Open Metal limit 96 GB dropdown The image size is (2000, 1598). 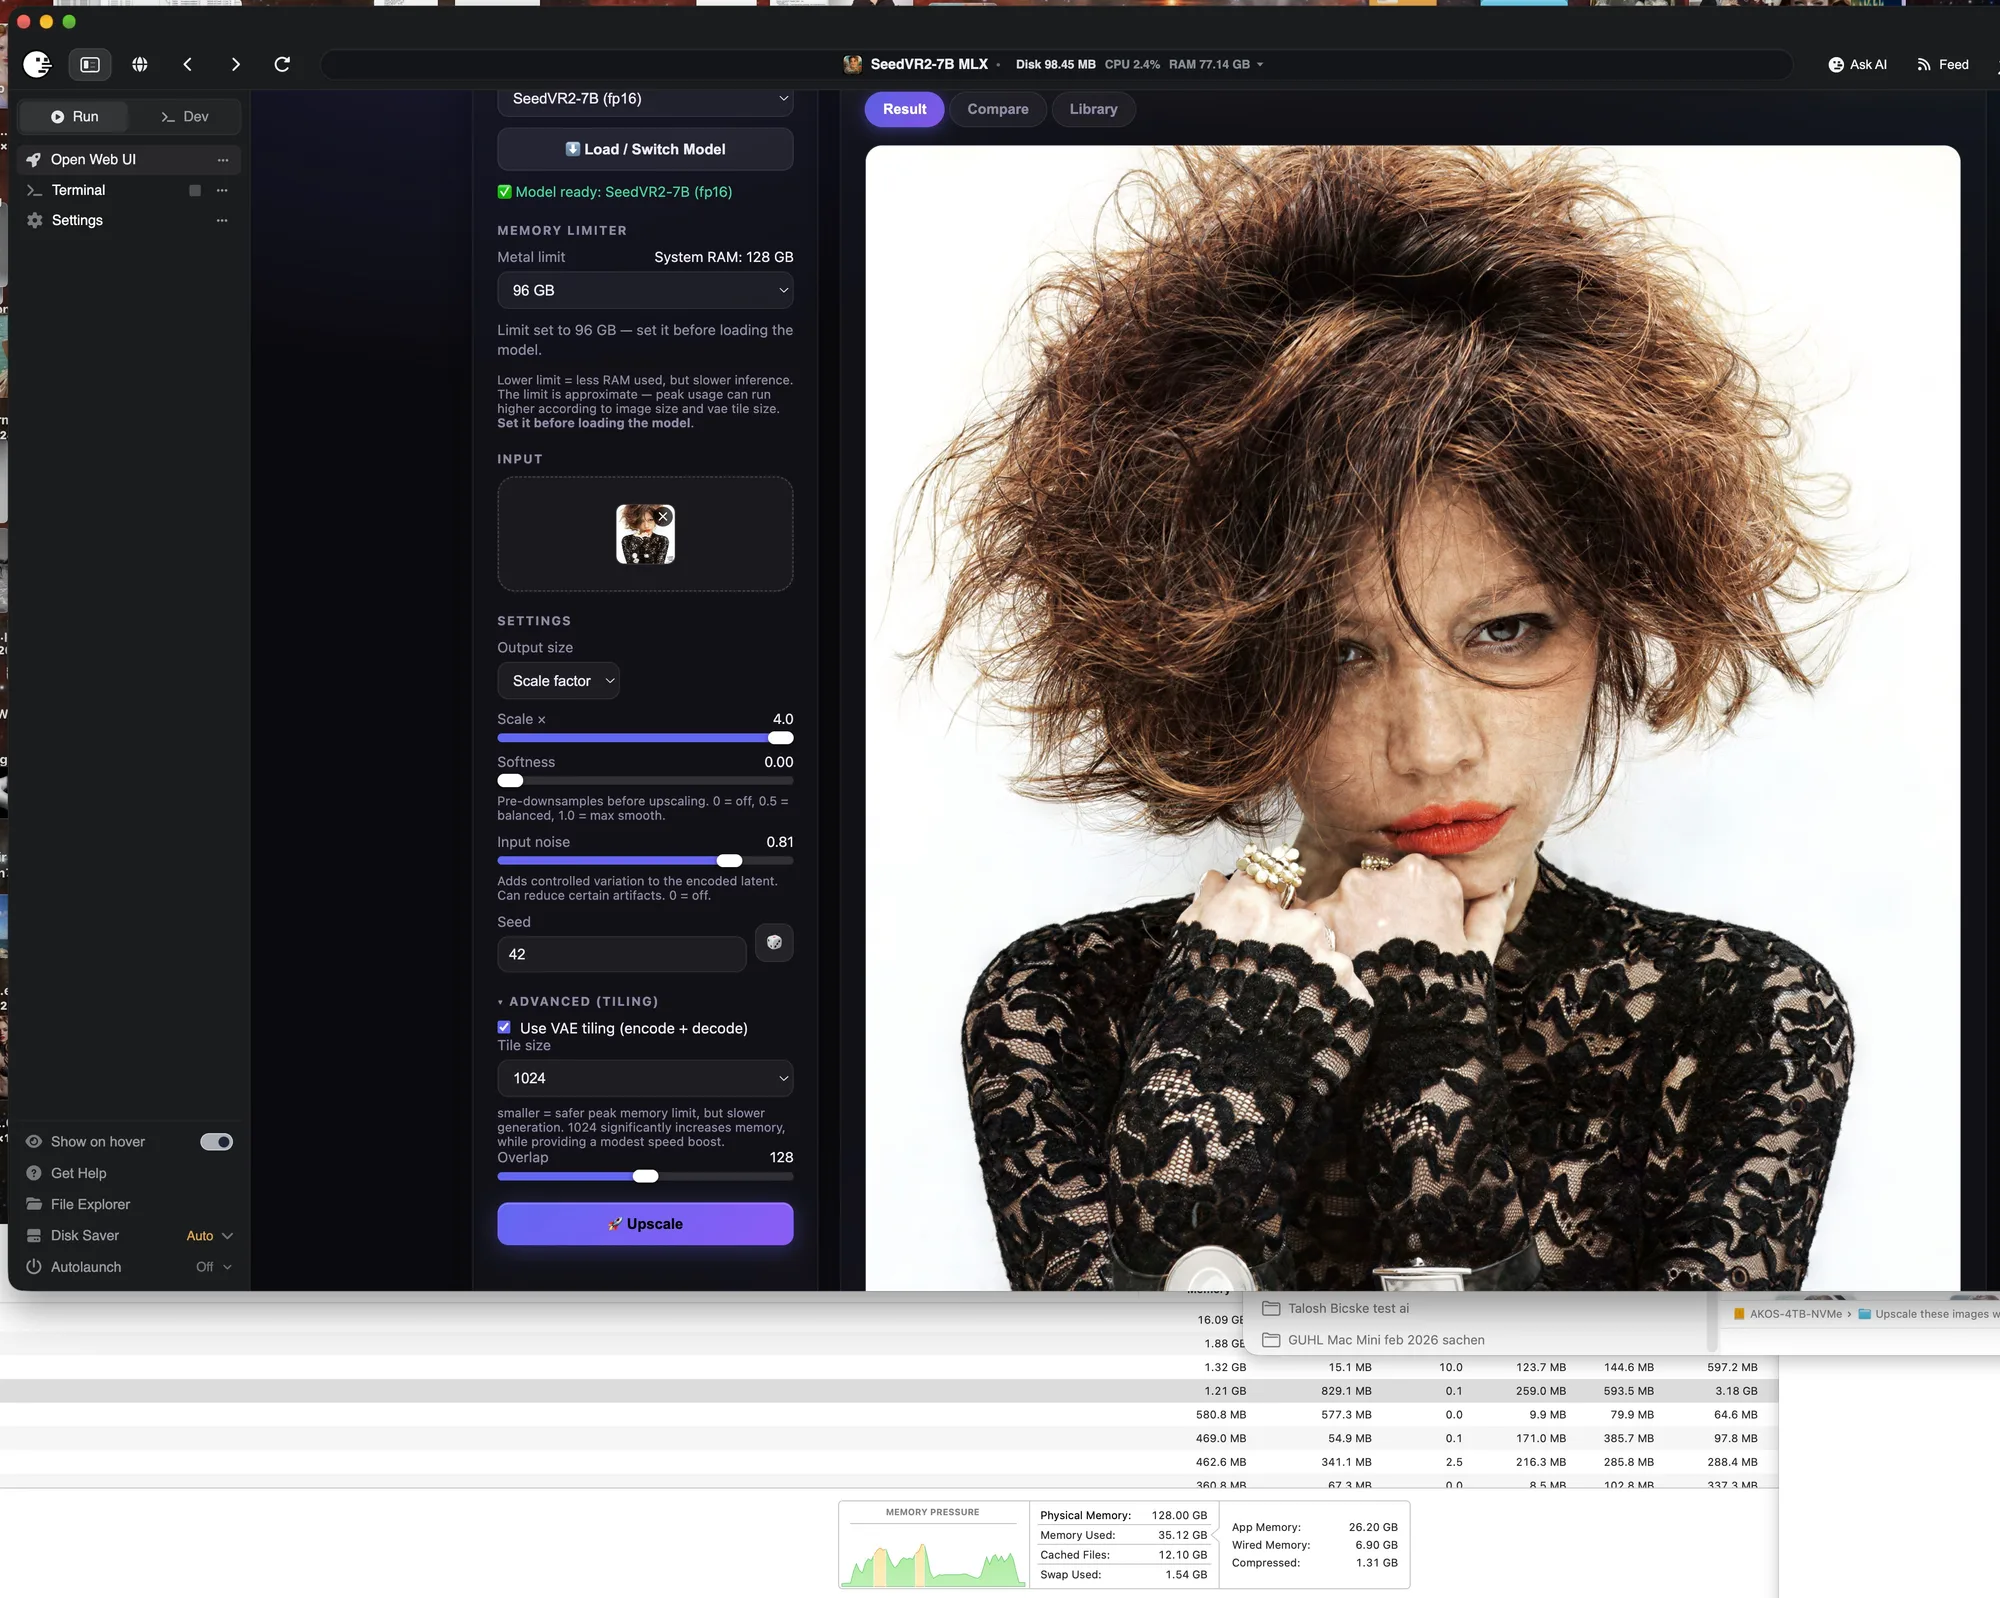[x=645, y=290]
